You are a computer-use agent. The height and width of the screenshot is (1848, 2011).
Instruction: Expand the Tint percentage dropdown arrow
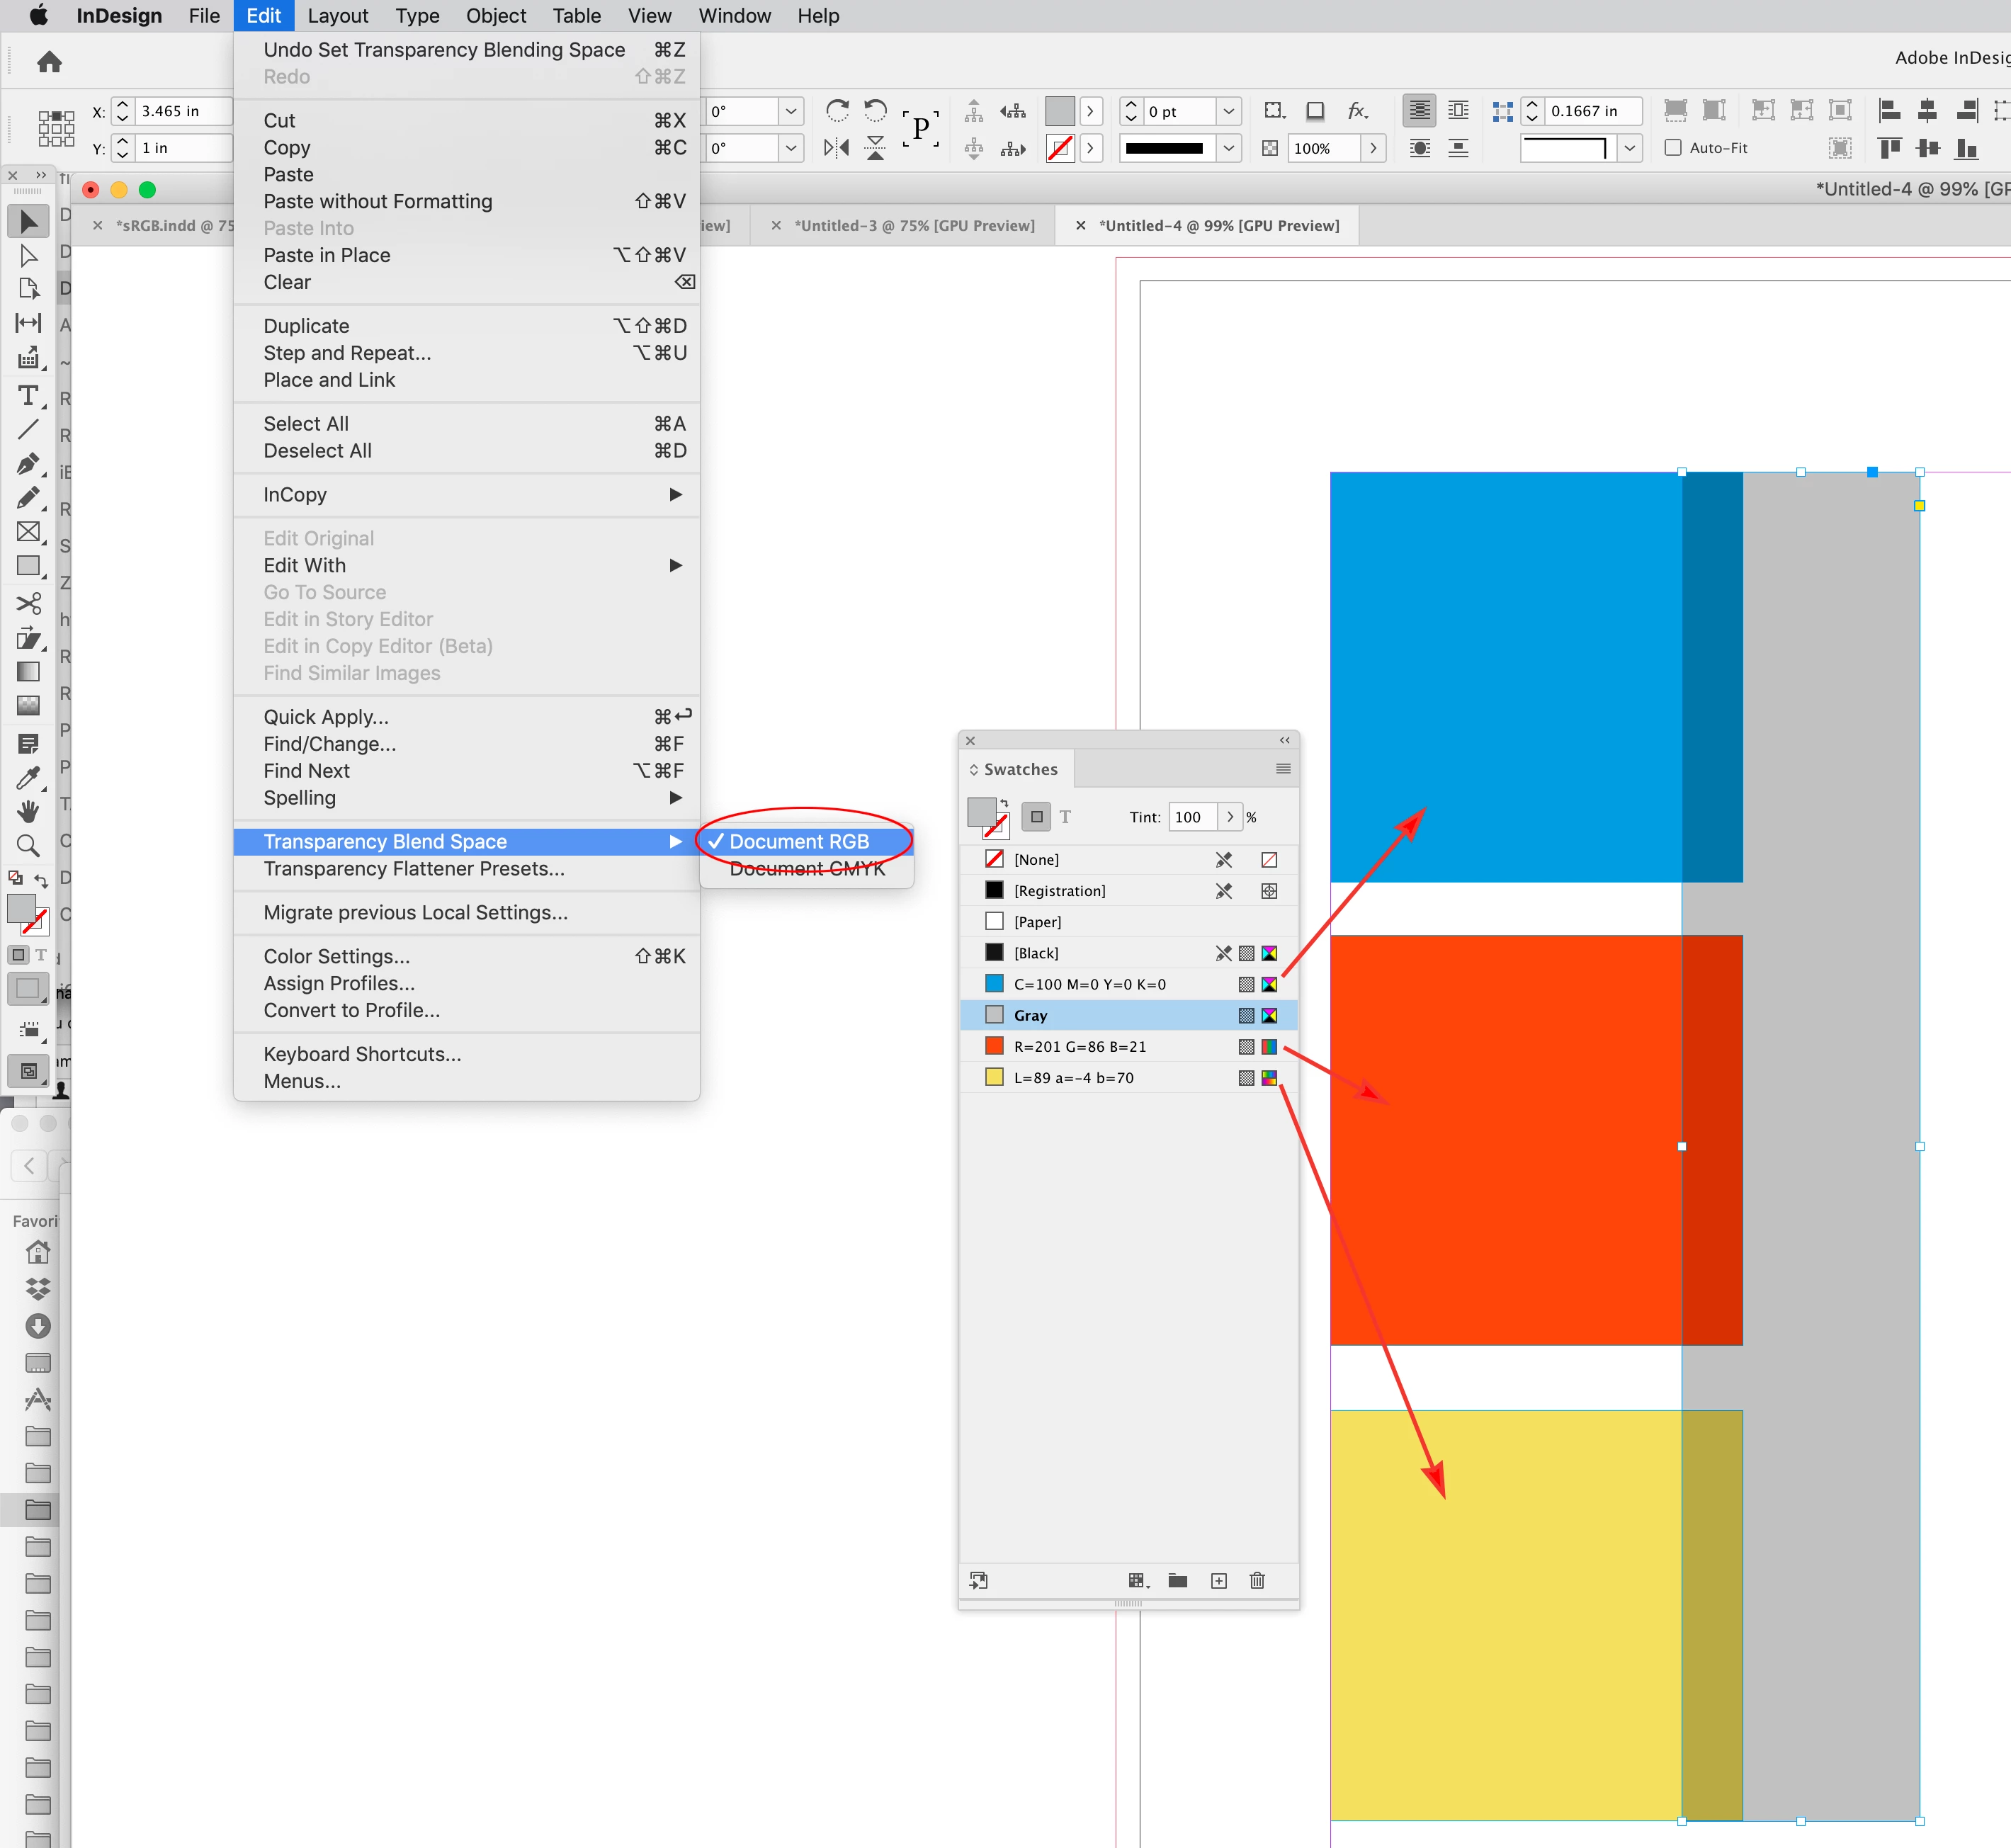point(1230,817)
